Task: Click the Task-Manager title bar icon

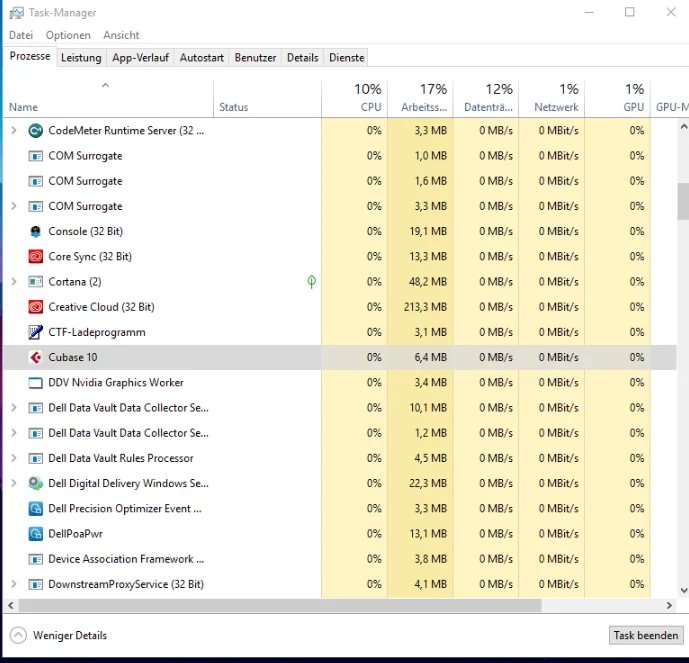Action: [x=17, y=13]
